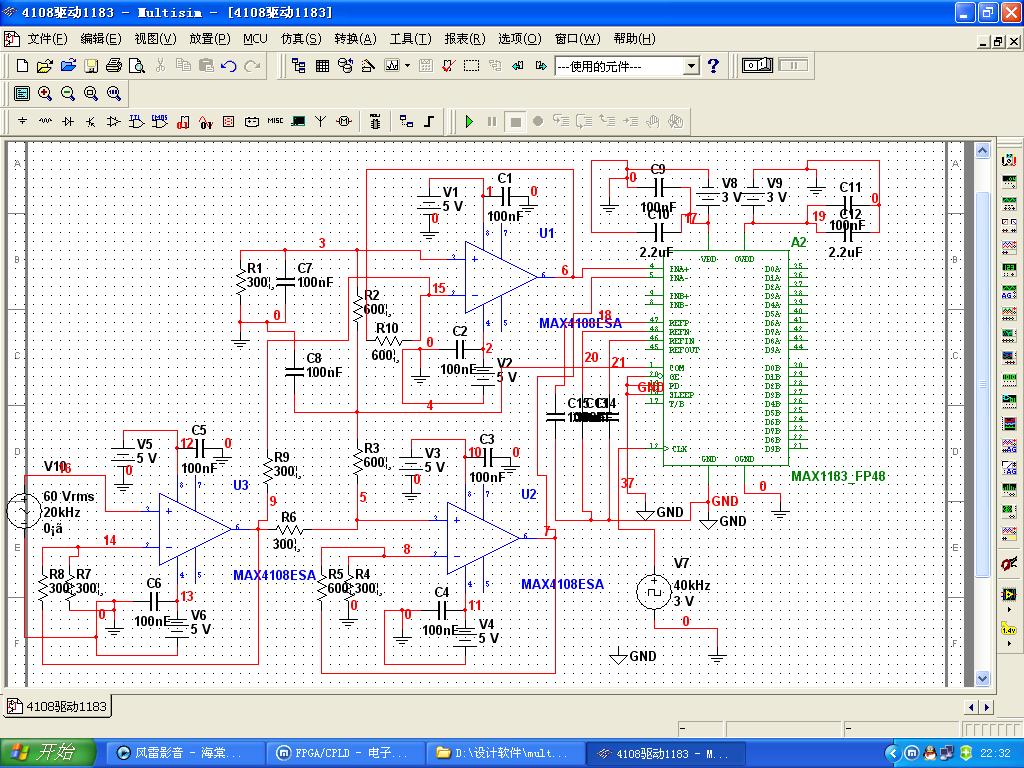Image resolution: width=1024 pixels, height=768 pixels.
Task: Open Multisim help with the question mark
Action: coord(713,66)
